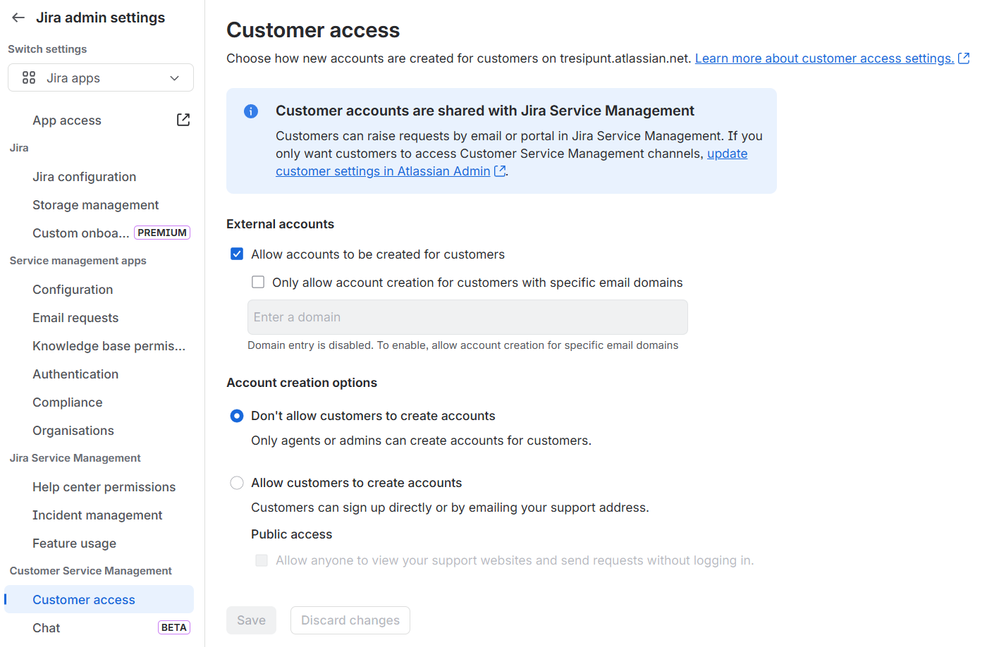The image size is (999, 647).
Task: Click Customers can sign up directly description
Action: (450, 508)
